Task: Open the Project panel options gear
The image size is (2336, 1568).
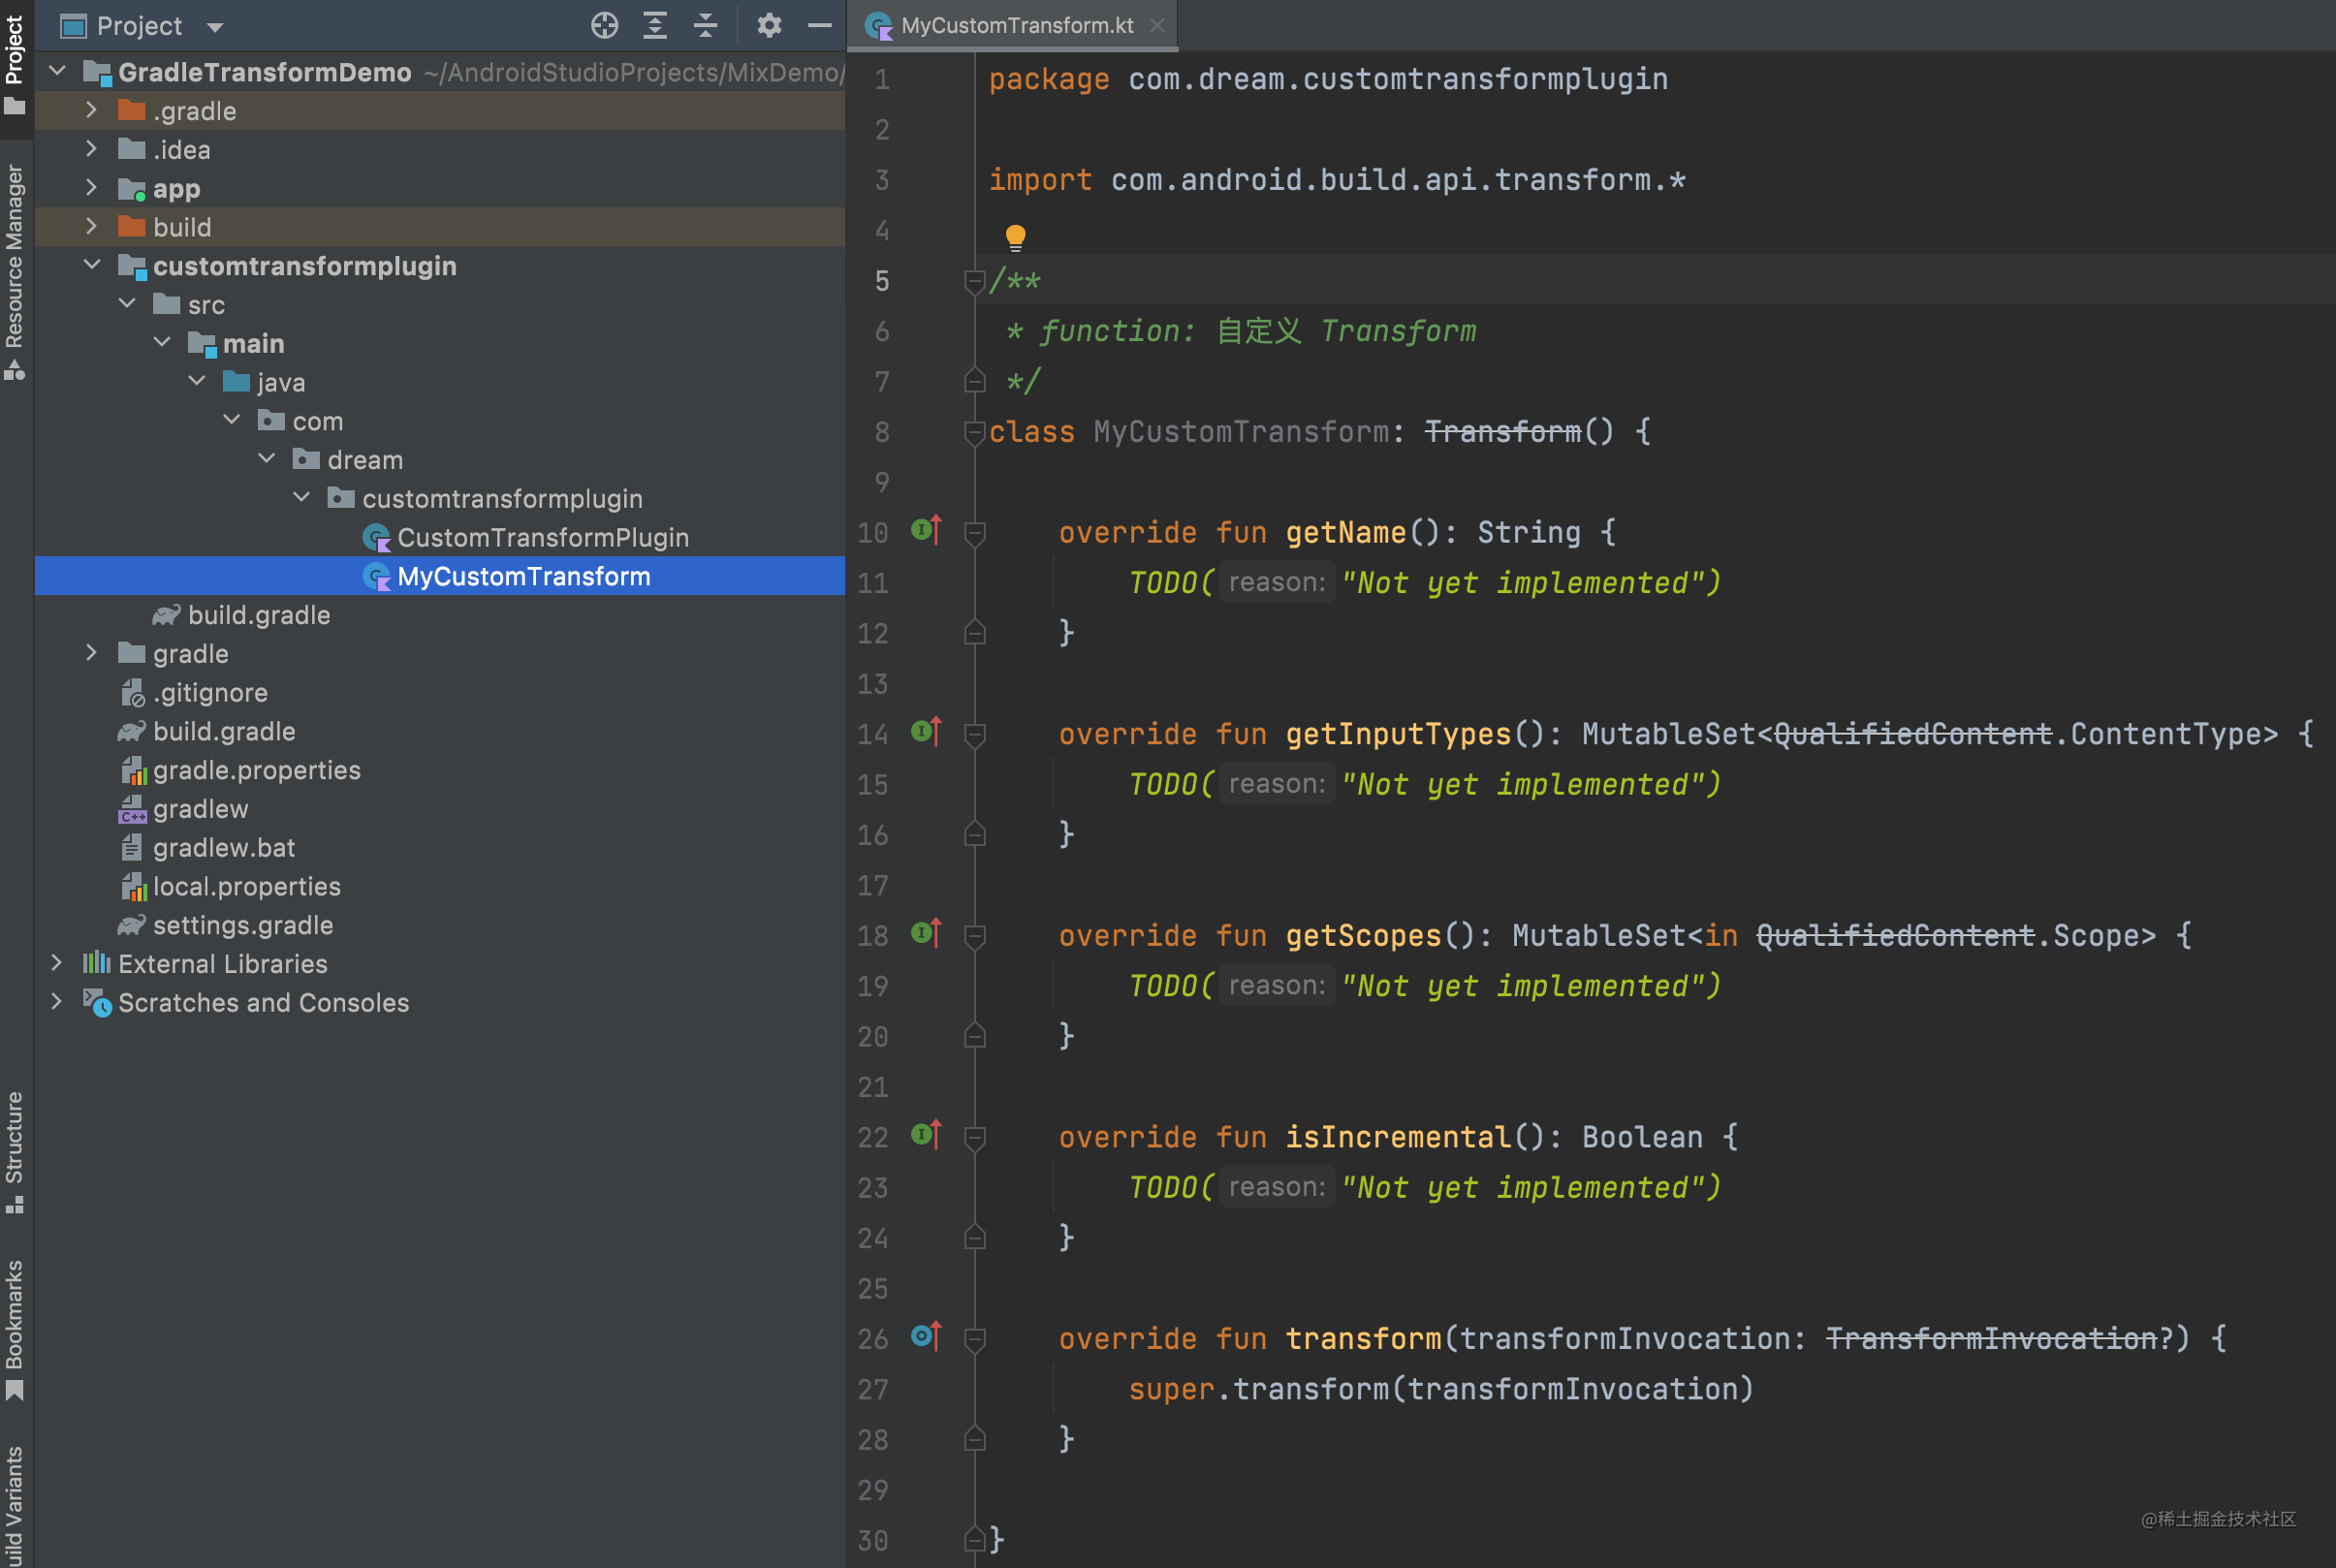Action: point(769,25)
